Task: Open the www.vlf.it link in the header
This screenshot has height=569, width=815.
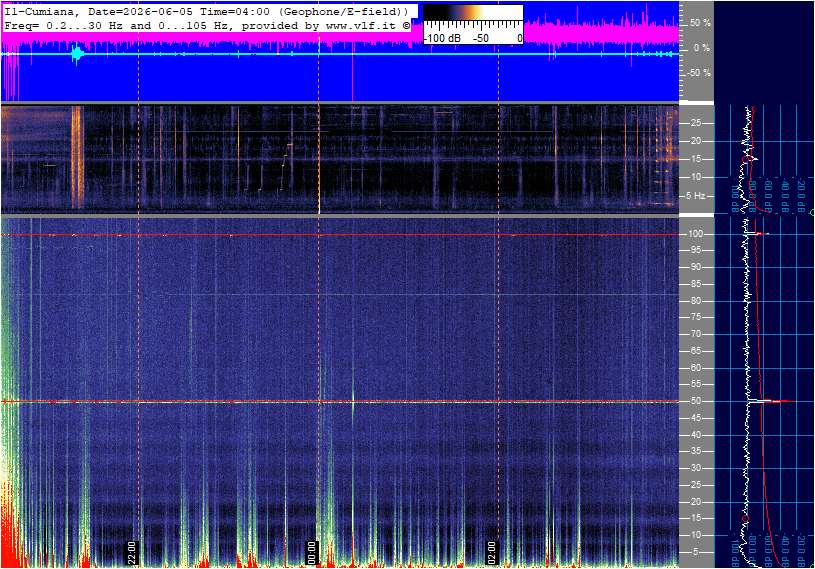Action: pos(363,25)
